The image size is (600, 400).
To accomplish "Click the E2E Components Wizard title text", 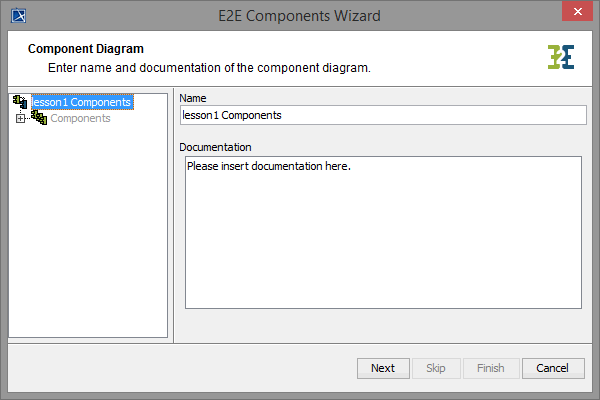I will pos(299,15).
